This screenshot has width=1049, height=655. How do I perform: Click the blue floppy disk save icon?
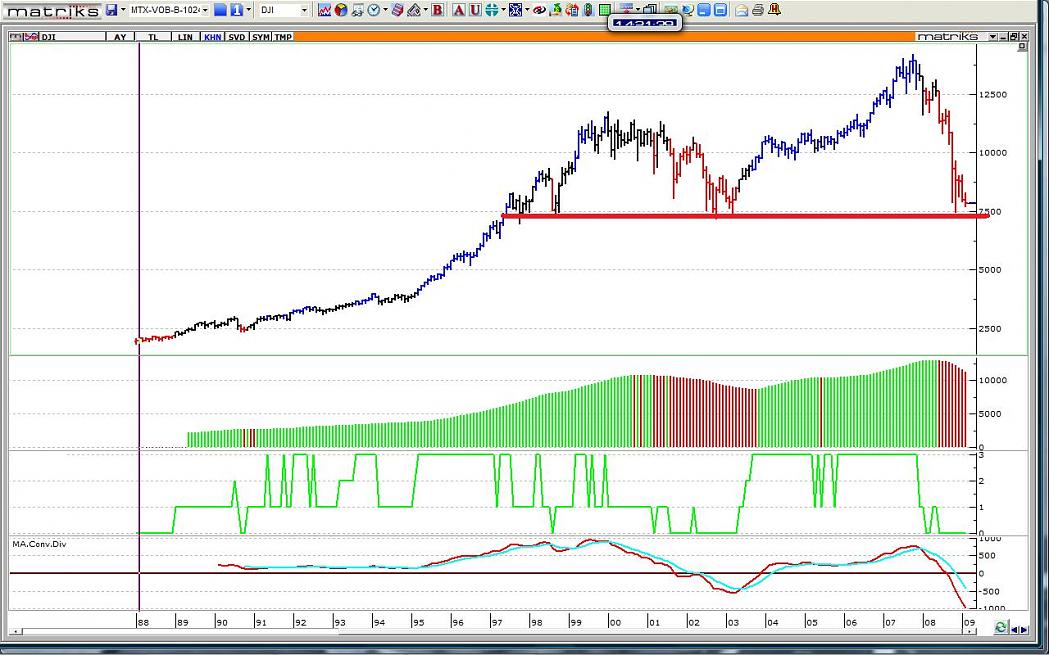click(x=112, y=10)
